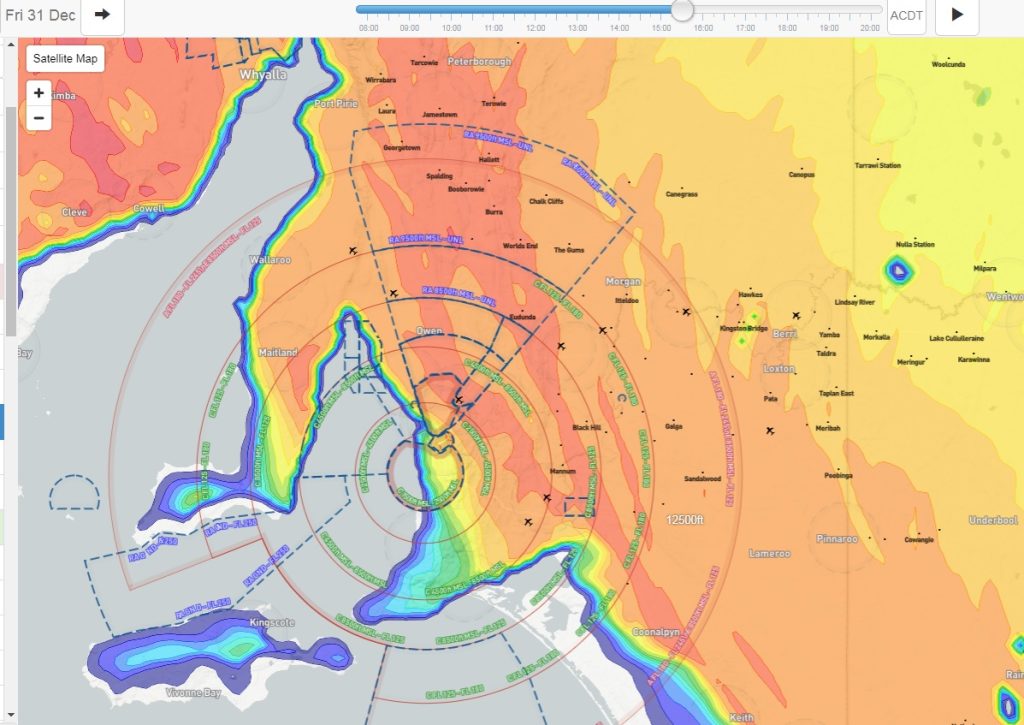Jump to 20:00 on the time scale
Screen dimensions: 1024x725
click(x=870, y=28)
